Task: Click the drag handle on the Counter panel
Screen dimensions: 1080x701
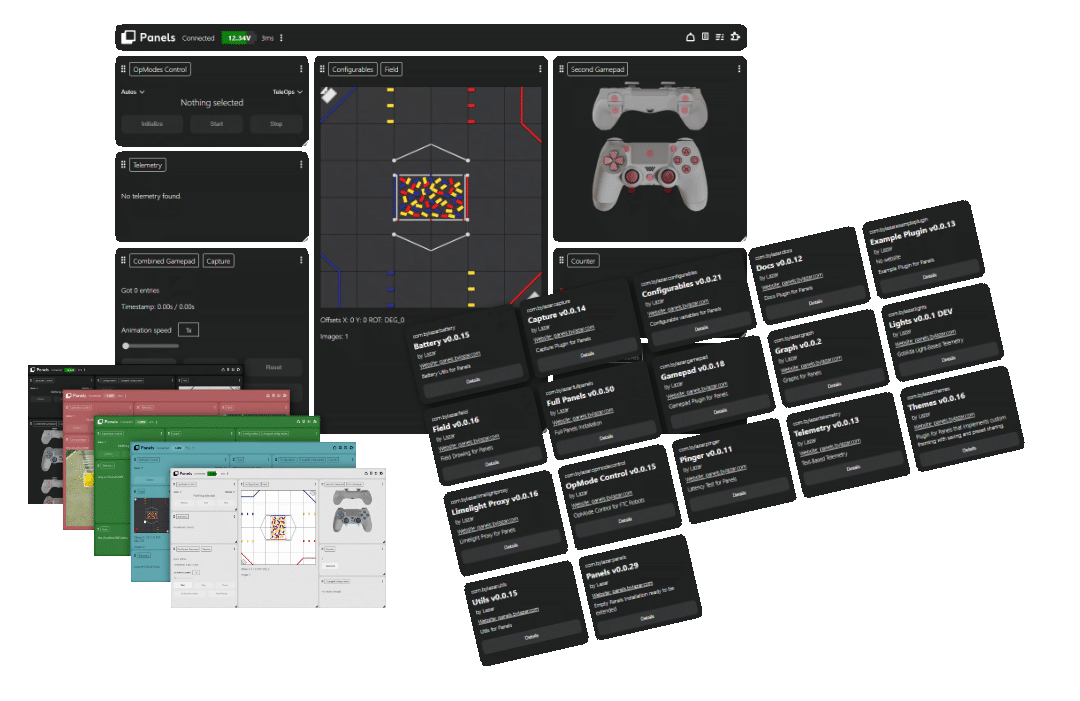Action: pos(563,260)
